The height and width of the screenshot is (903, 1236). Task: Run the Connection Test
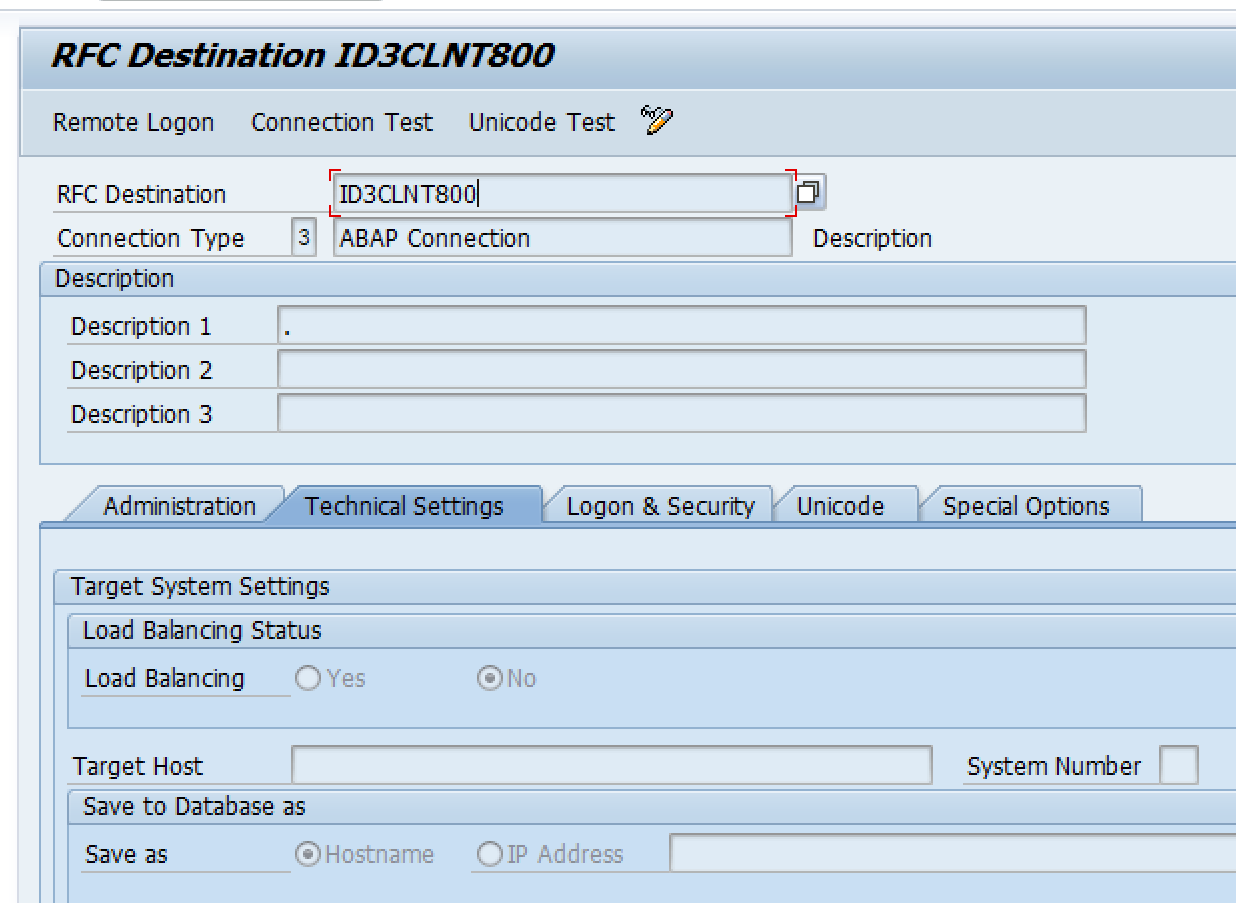(342, 122)
